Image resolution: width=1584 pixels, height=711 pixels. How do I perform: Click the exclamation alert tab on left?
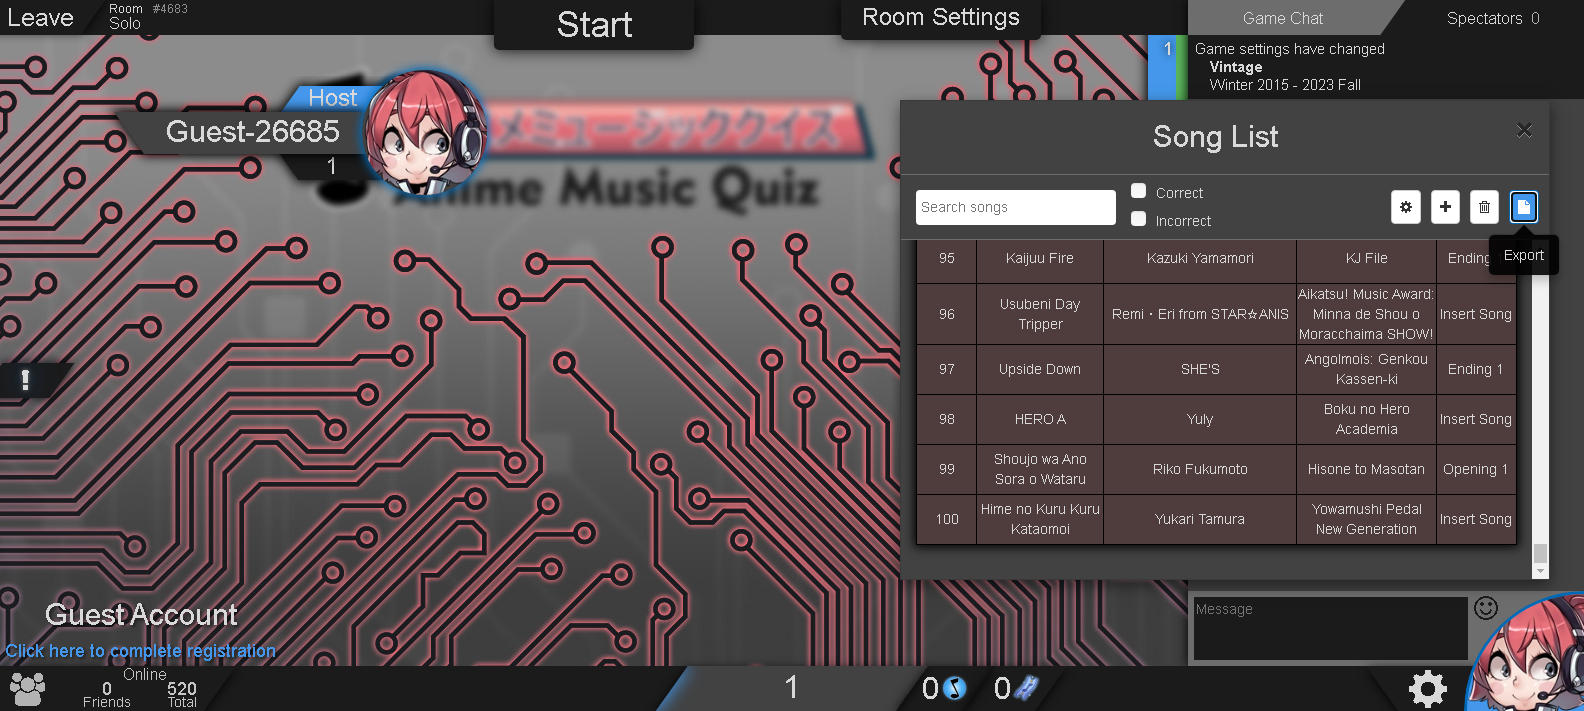pyautogui.click(x=25, y=379)
